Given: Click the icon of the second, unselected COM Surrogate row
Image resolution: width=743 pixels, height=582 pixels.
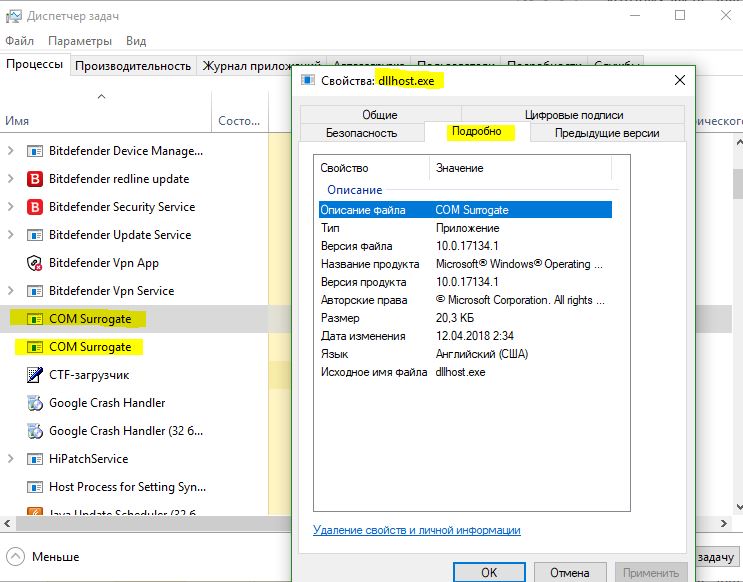Looking at the screenshot, I should [35, 347].
